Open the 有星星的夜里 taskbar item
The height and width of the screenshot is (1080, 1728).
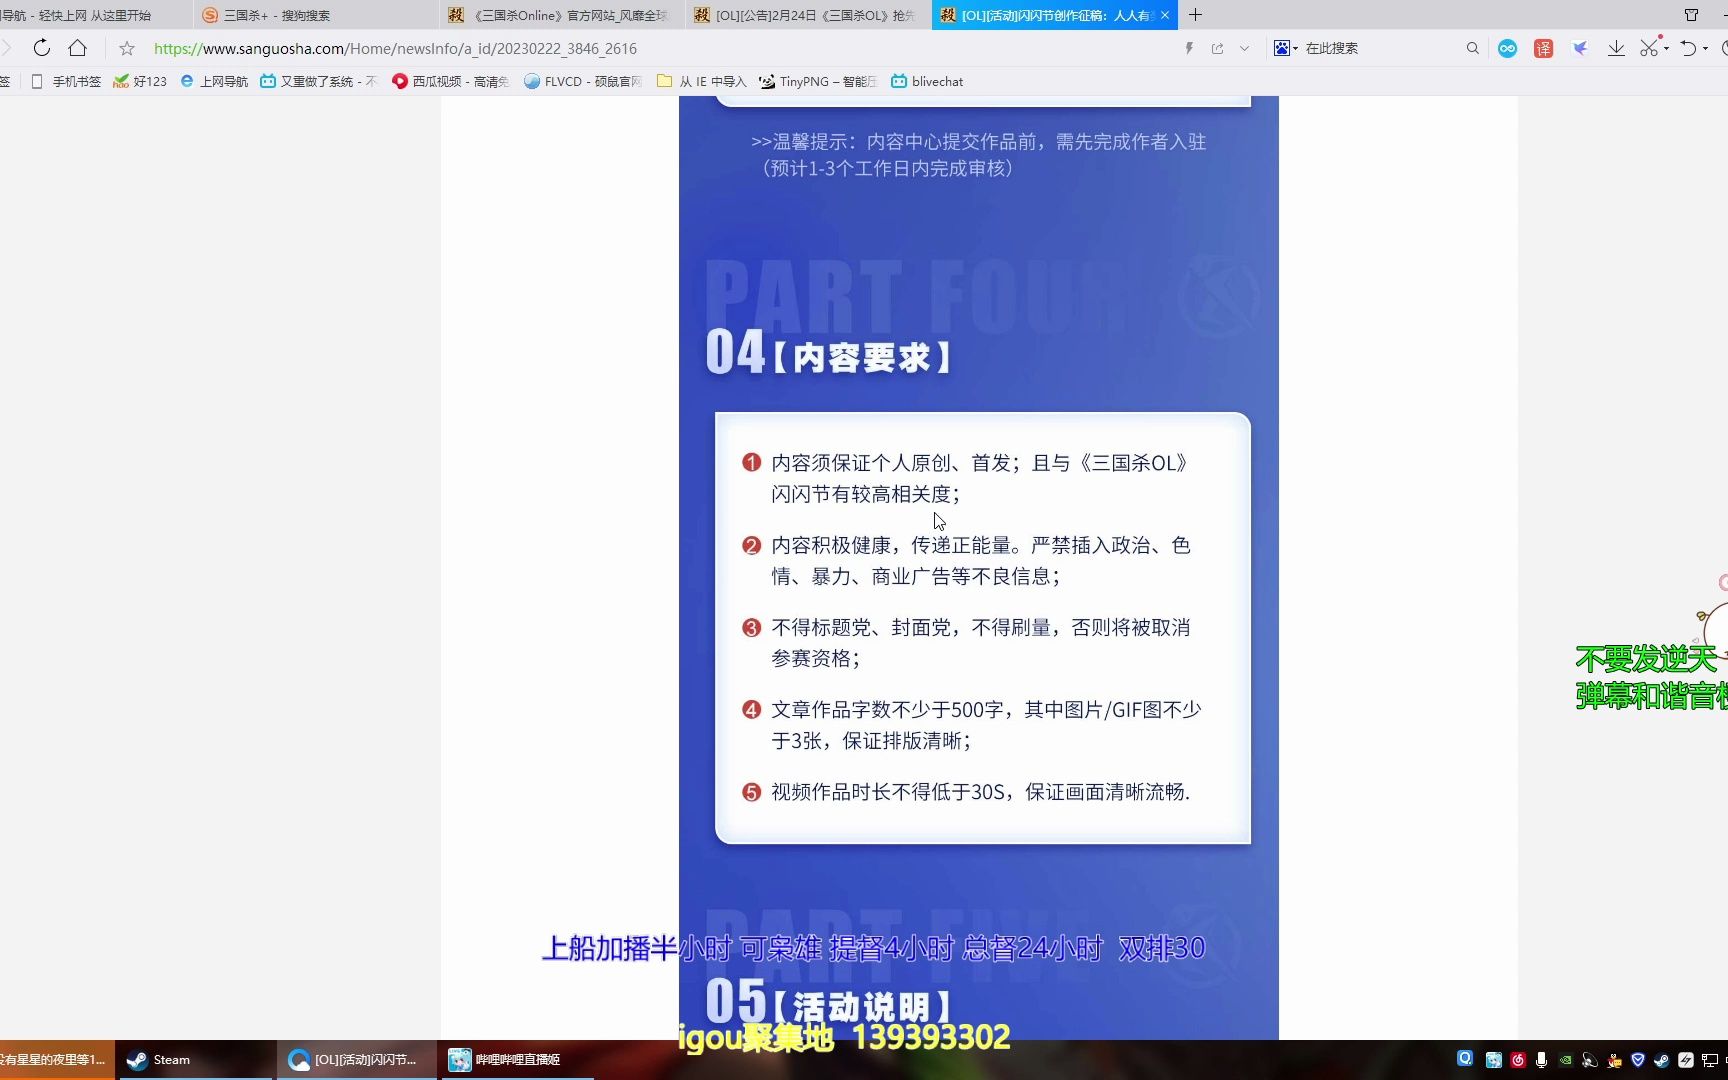click(57, 1060)
